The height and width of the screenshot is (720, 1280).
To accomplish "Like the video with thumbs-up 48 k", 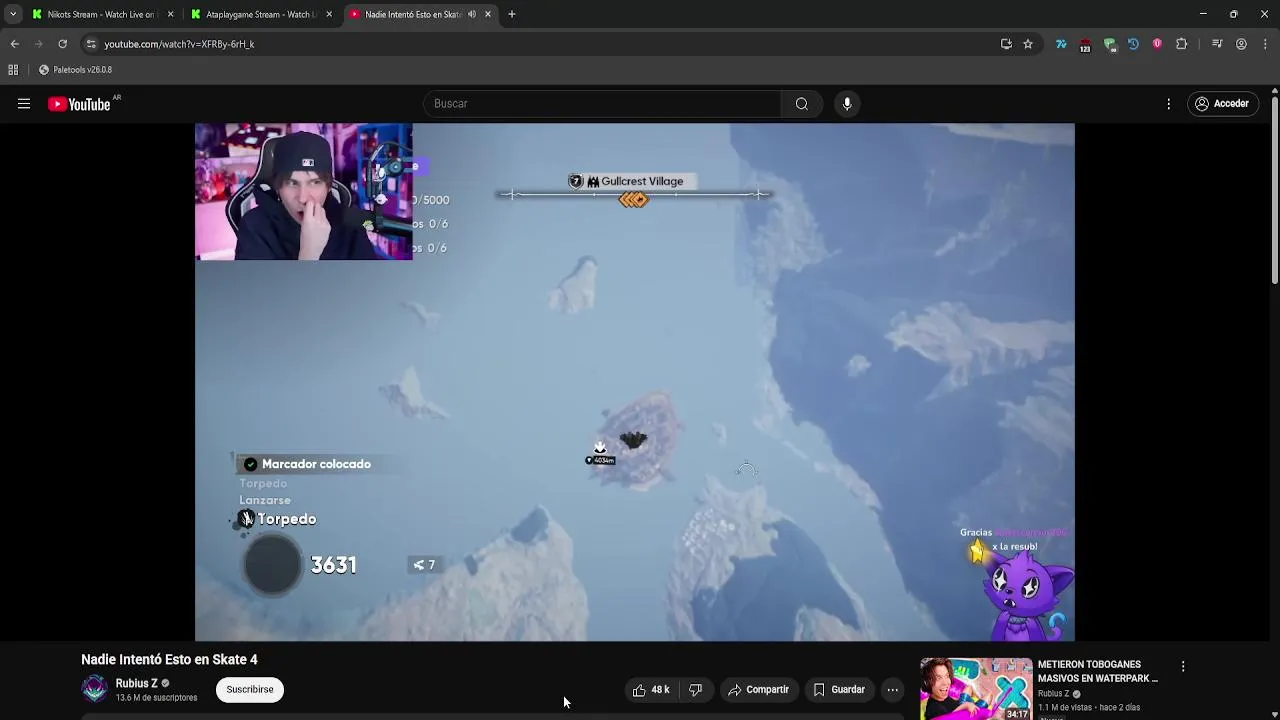I will click(x=650, y=689).
